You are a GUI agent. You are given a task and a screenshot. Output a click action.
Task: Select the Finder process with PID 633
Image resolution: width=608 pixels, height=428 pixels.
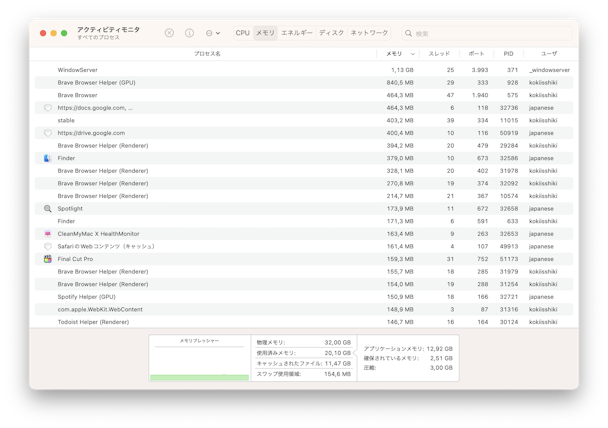coord(304,221)
